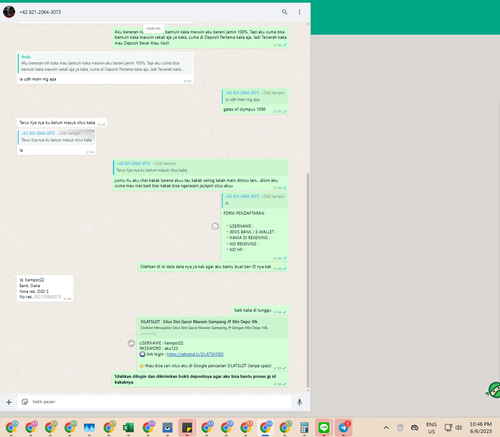500x437 pixels.
Task: Open the SILATSLOT link preview card
Action: (213, 327)
